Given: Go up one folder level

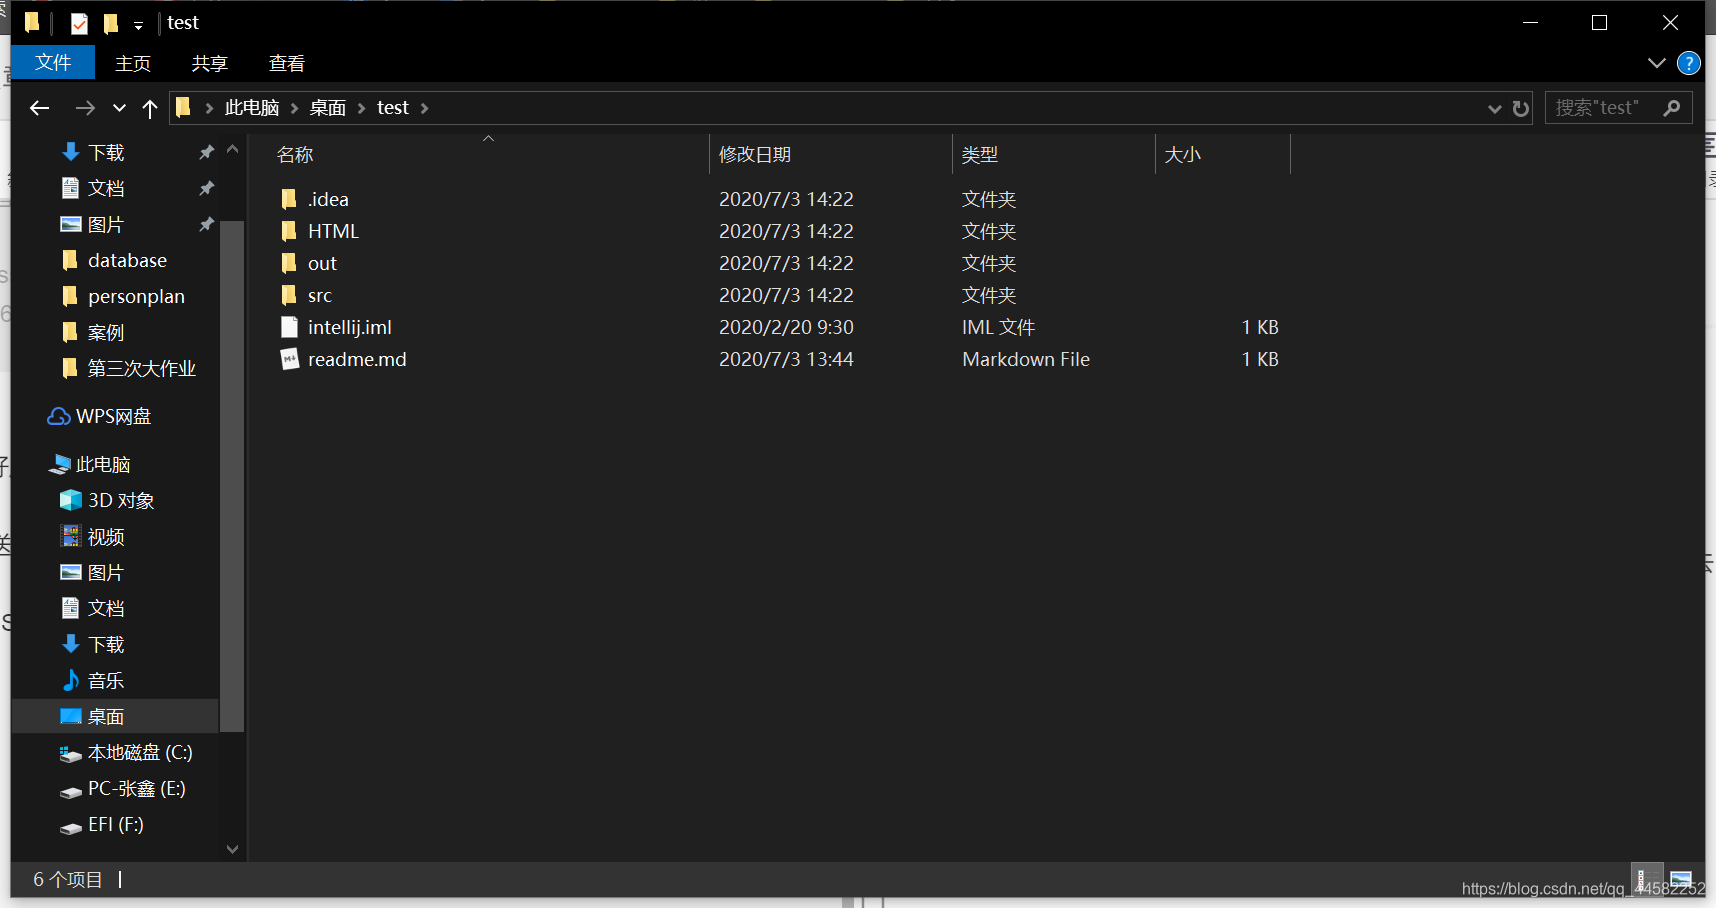Looking at the screenshot, I should click(150, 108).
